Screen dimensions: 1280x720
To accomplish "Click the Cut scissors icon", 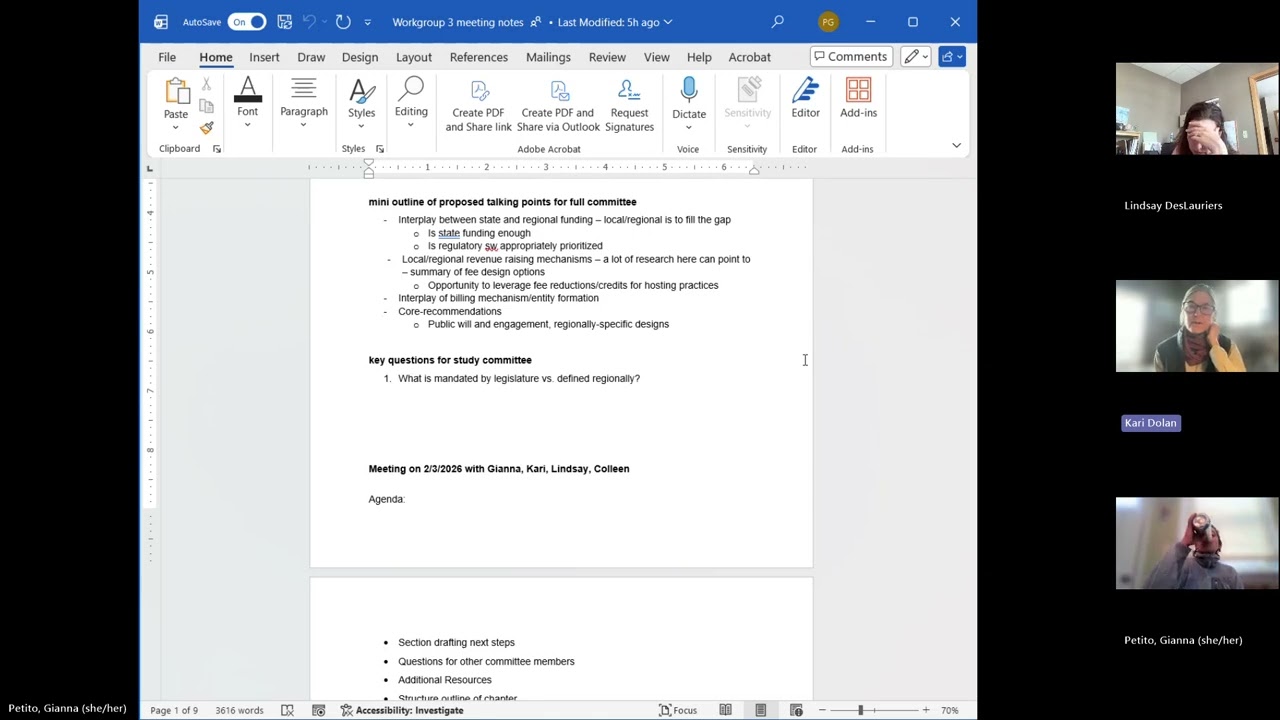I will (x=206, y=85).
